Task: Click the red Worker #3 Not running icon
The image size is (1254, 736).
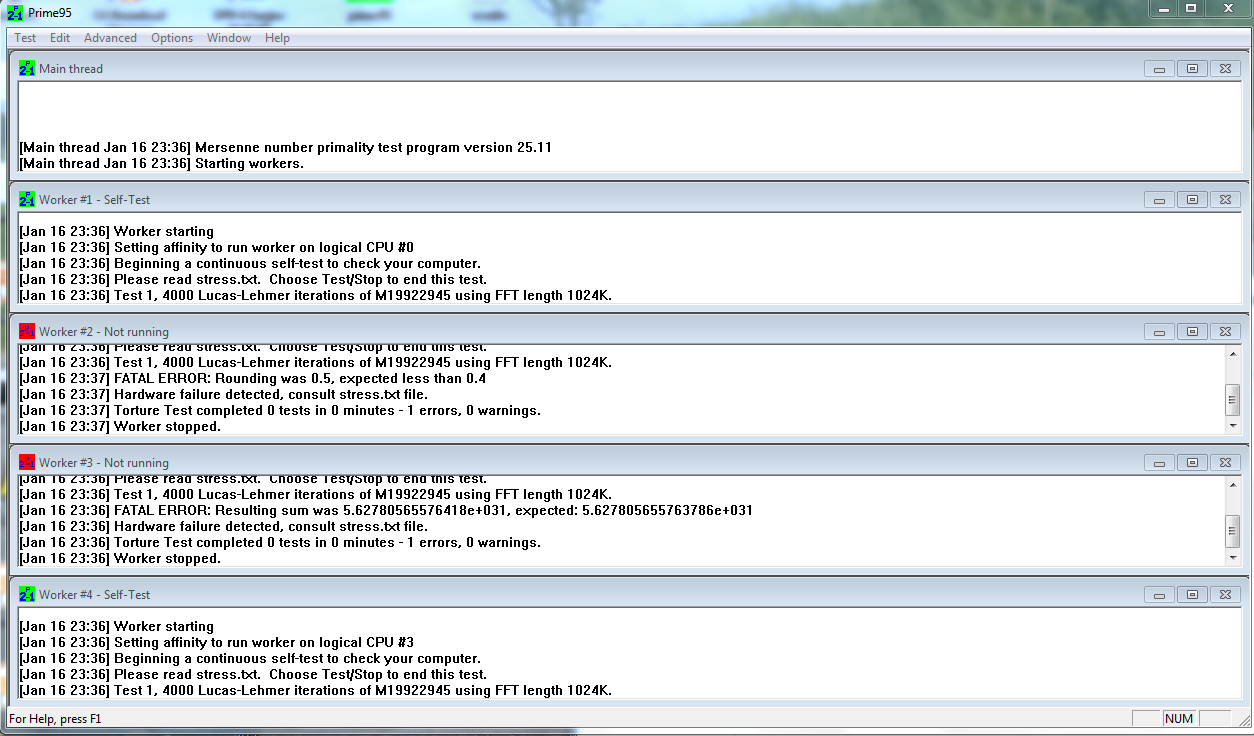Action: pyautogui.click(x=27, y=463)
